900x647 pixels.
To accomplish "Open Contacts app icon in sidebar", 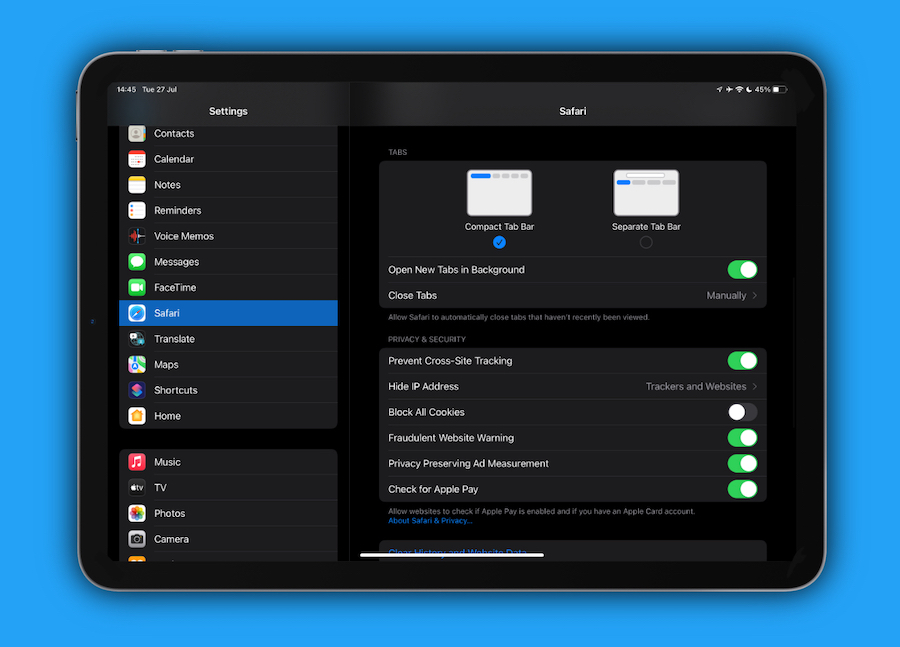I will 137,133.
